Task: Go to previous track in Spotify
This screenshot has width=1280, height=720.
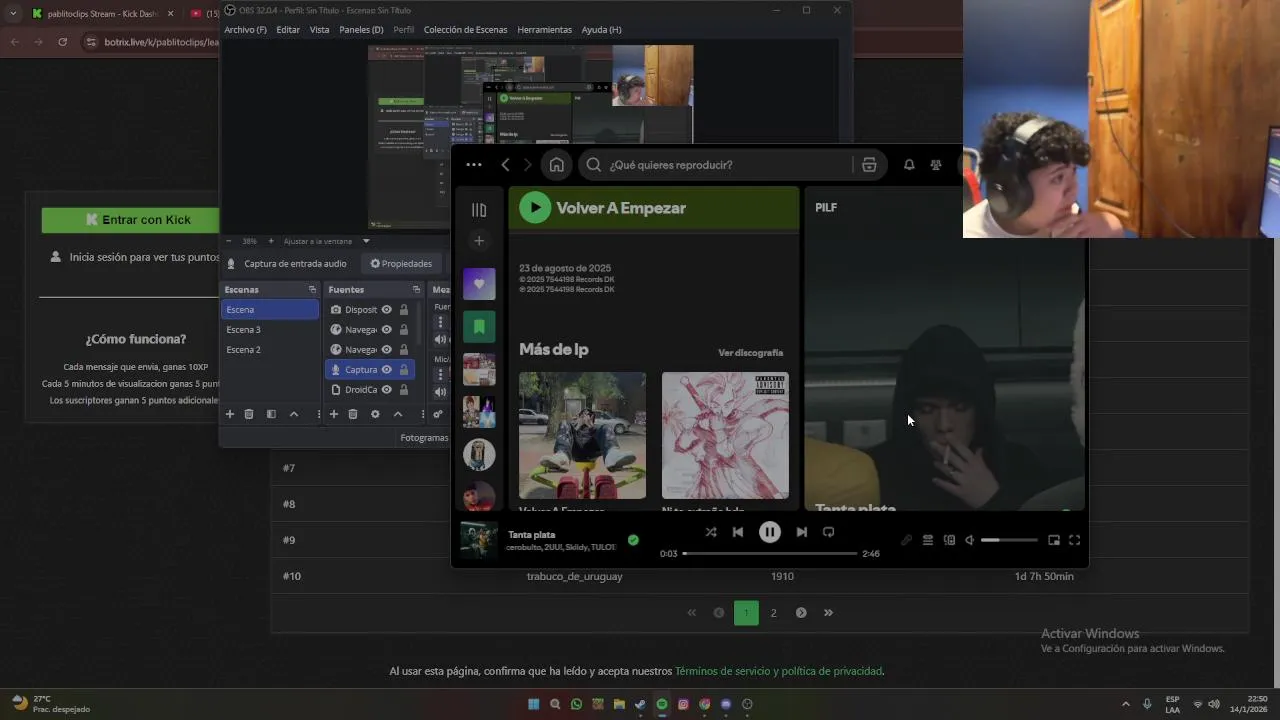Action: [738, 532]
